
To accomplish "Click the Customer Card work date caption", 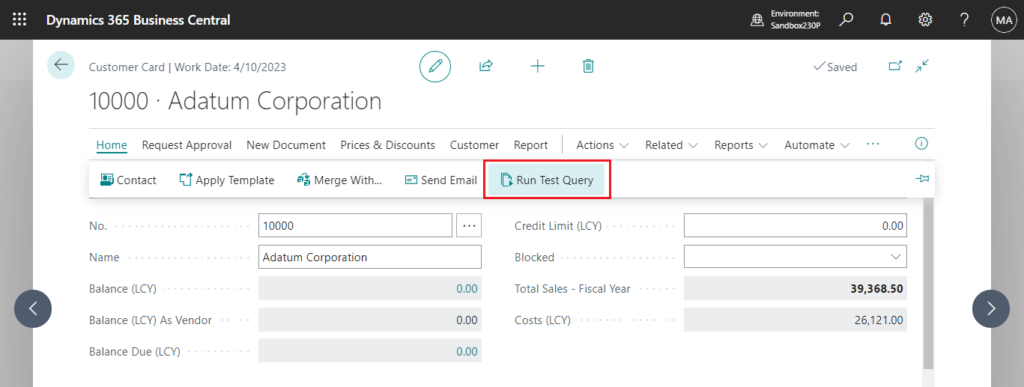I will 187,67.
